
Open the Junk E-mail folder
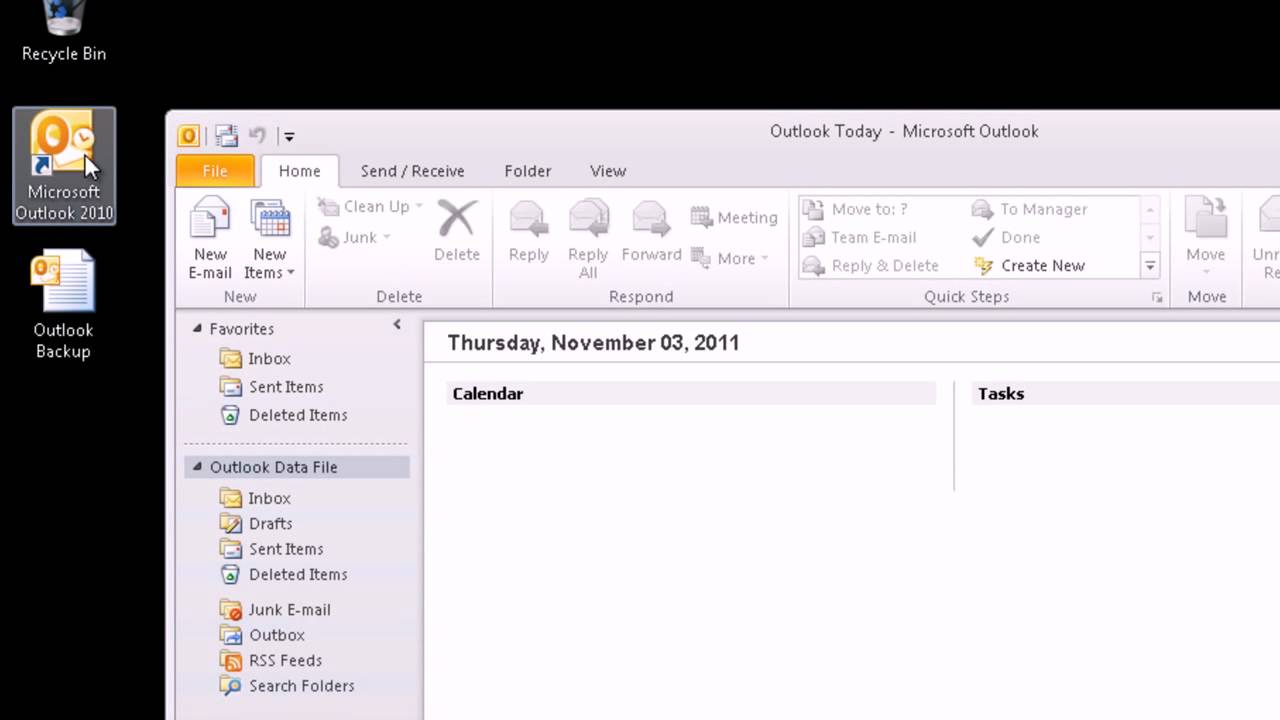[x=275, y=609]
